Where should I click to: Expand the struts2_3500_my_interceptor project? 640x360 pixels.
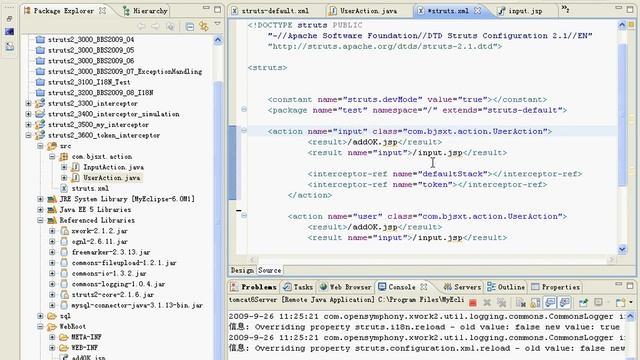pyautogui.click(x=29, y=124)
